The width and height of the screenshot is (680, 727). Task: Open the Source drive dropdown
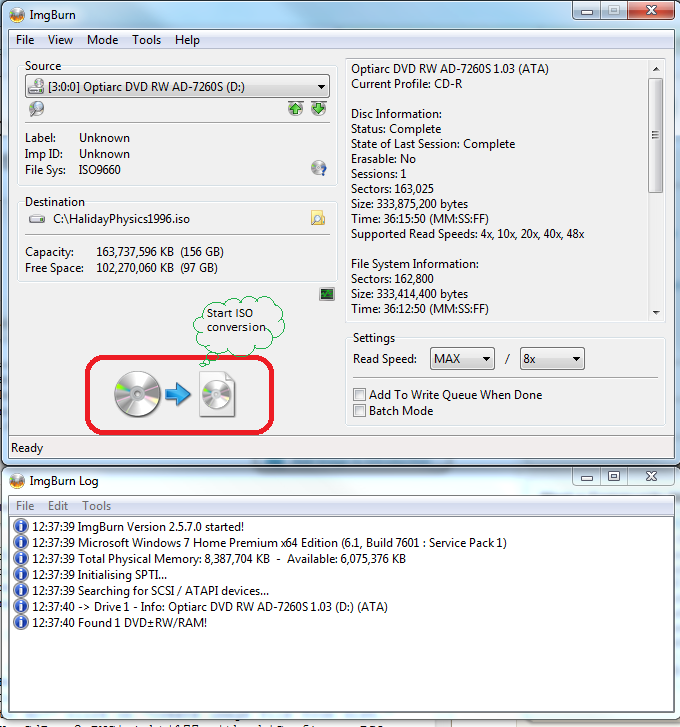pos(177,86)
